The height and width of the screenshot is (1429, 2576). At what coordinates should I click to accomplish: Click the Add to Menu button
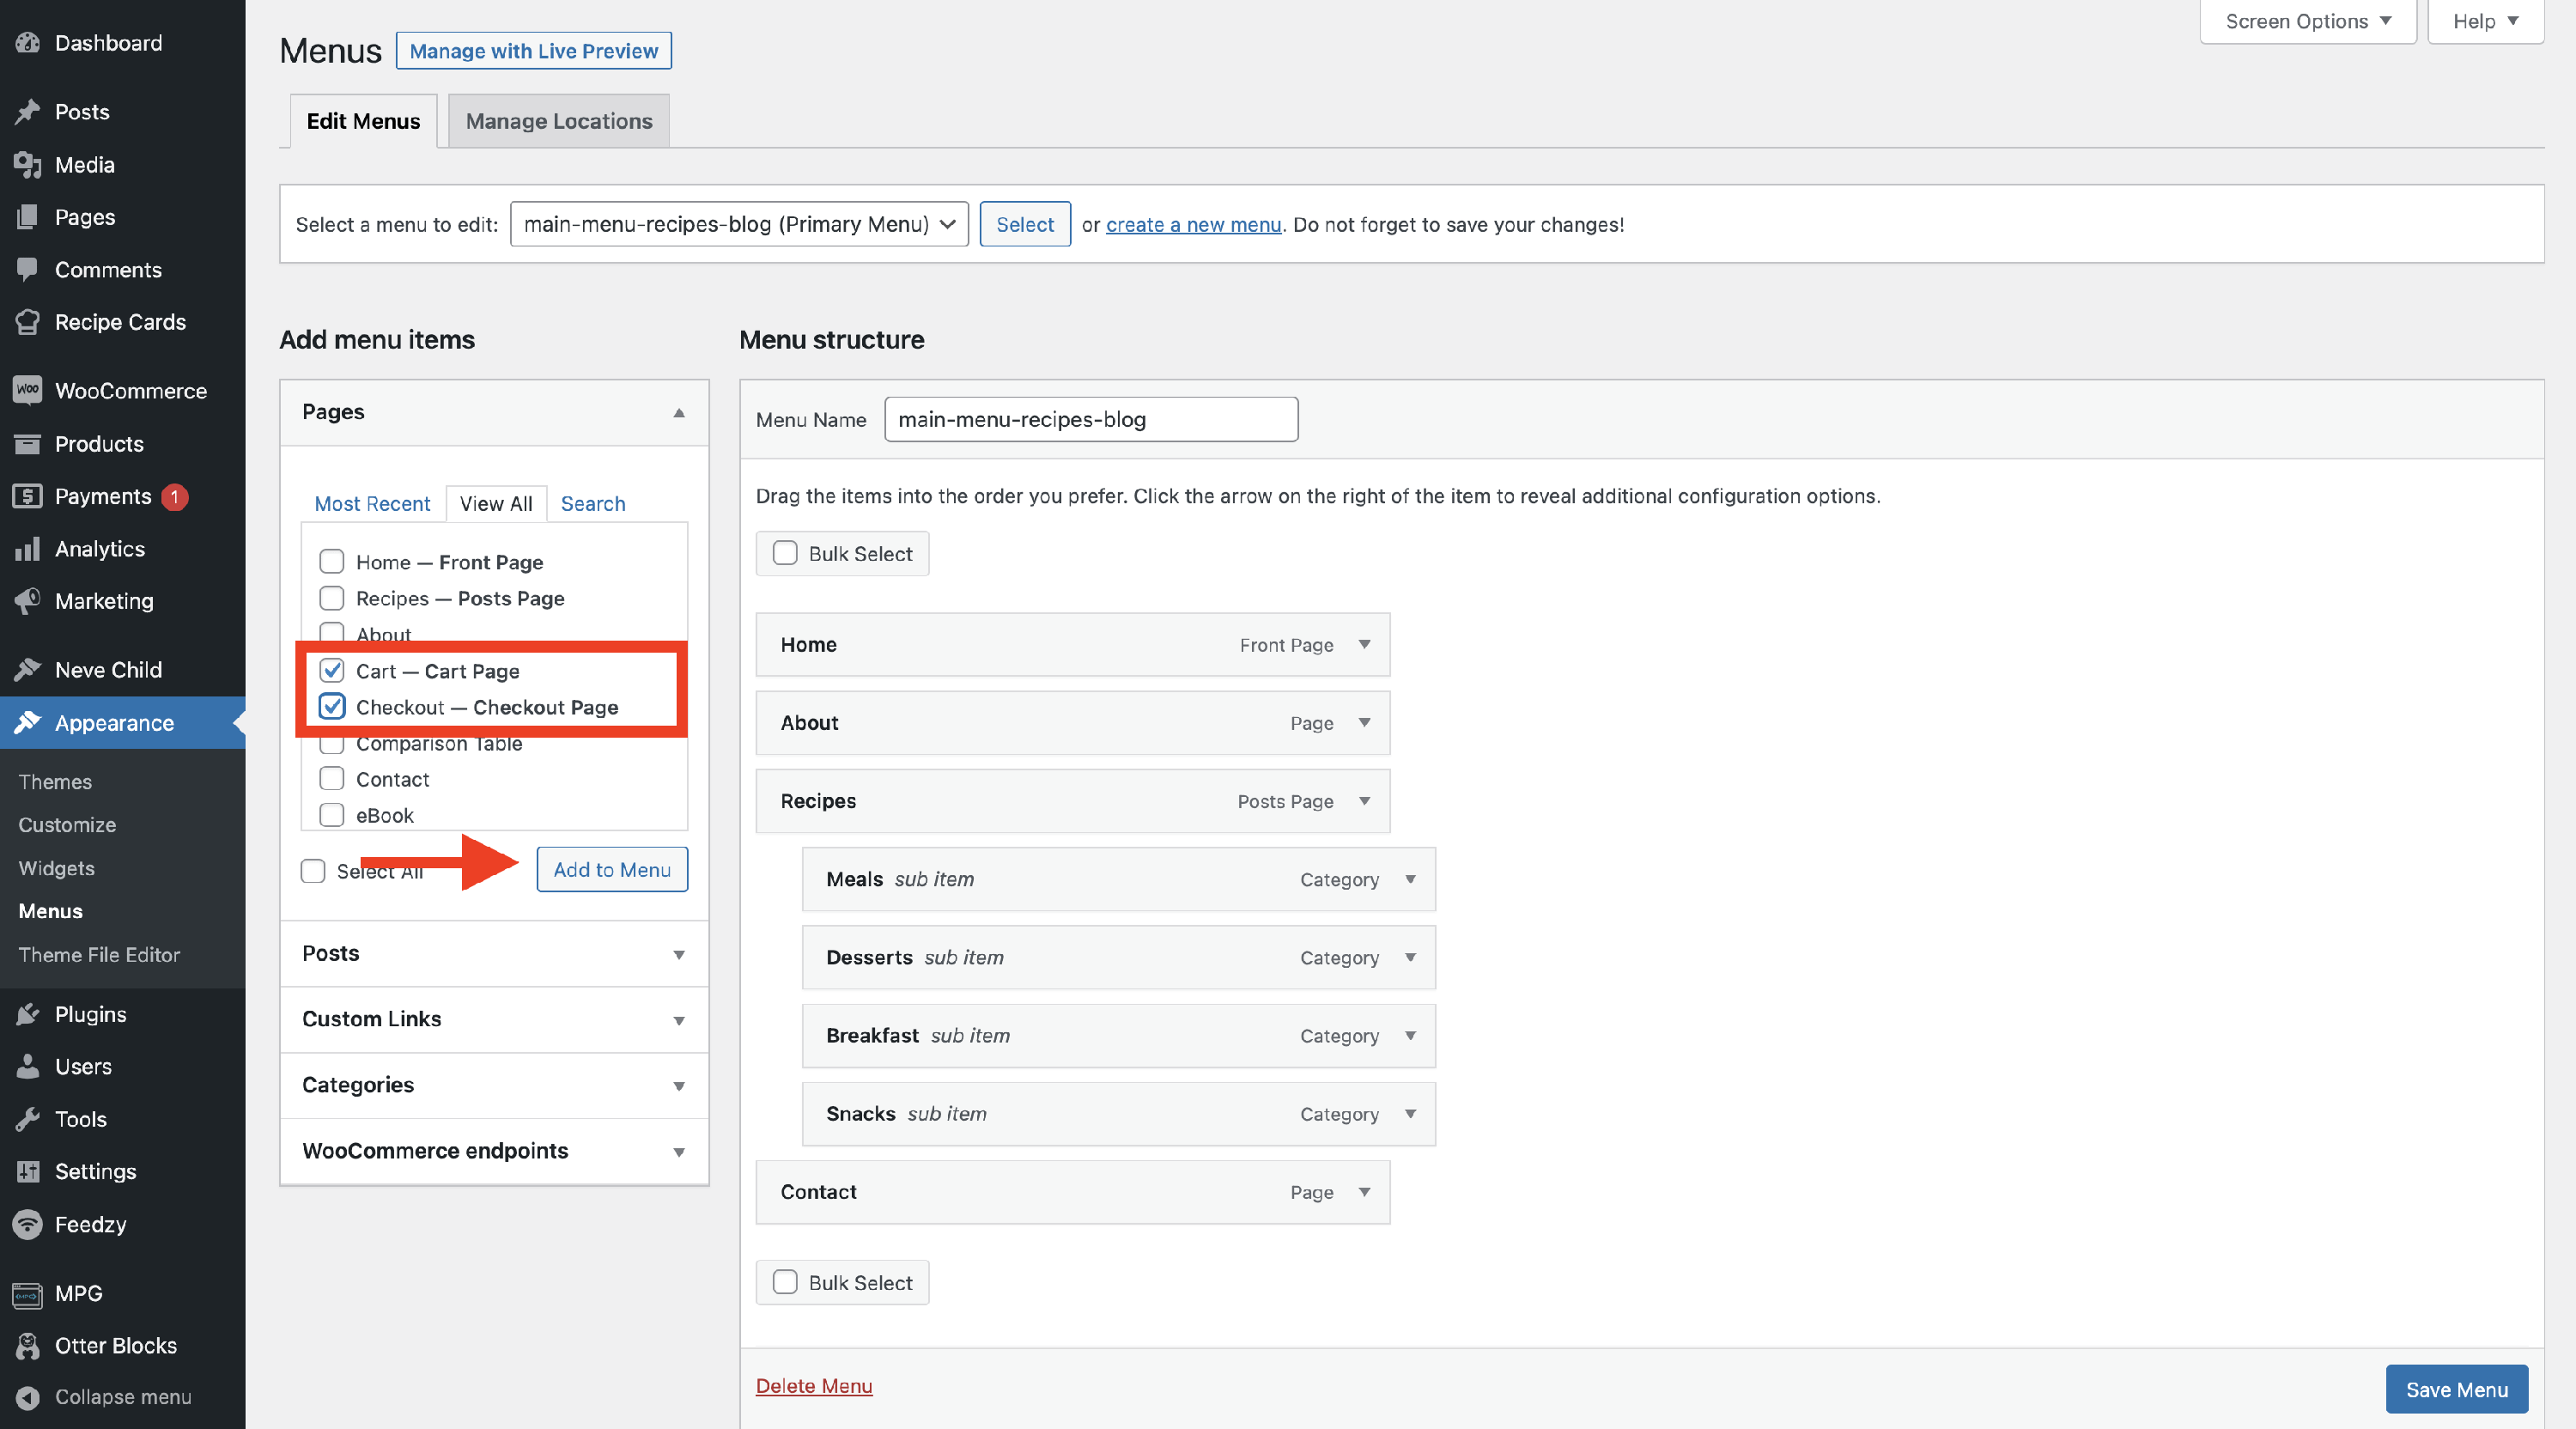click(612, 869)
